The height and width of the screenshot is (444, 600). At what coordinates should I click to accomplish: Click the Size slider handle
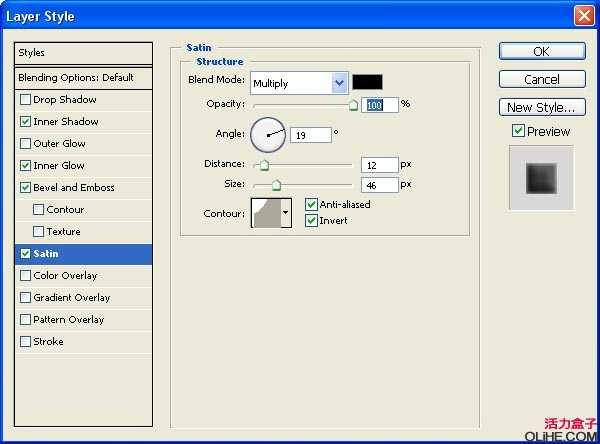tap(276, 185)
